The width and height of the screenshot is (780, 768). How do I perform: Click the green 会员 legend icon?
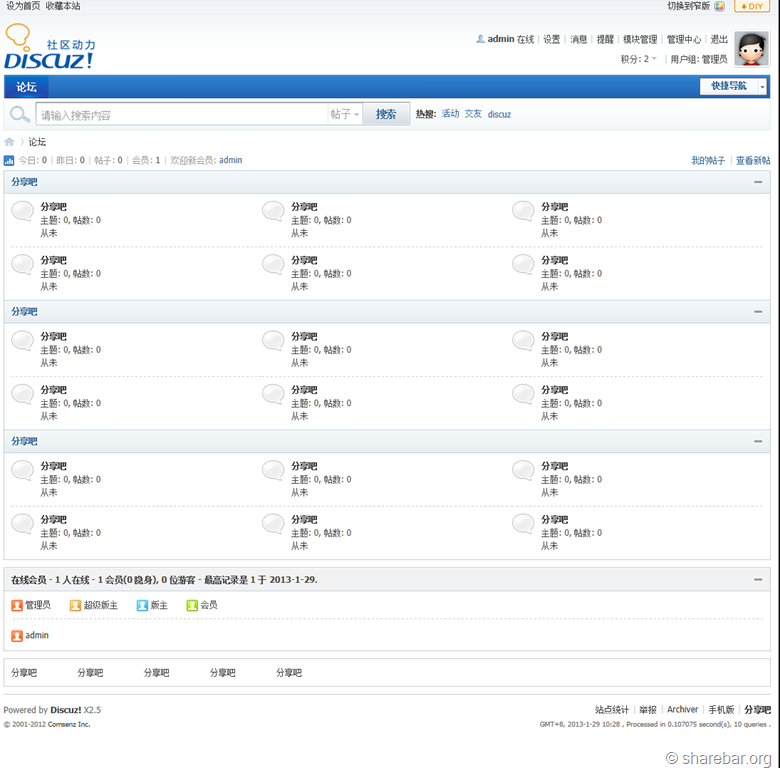(192, 605)
